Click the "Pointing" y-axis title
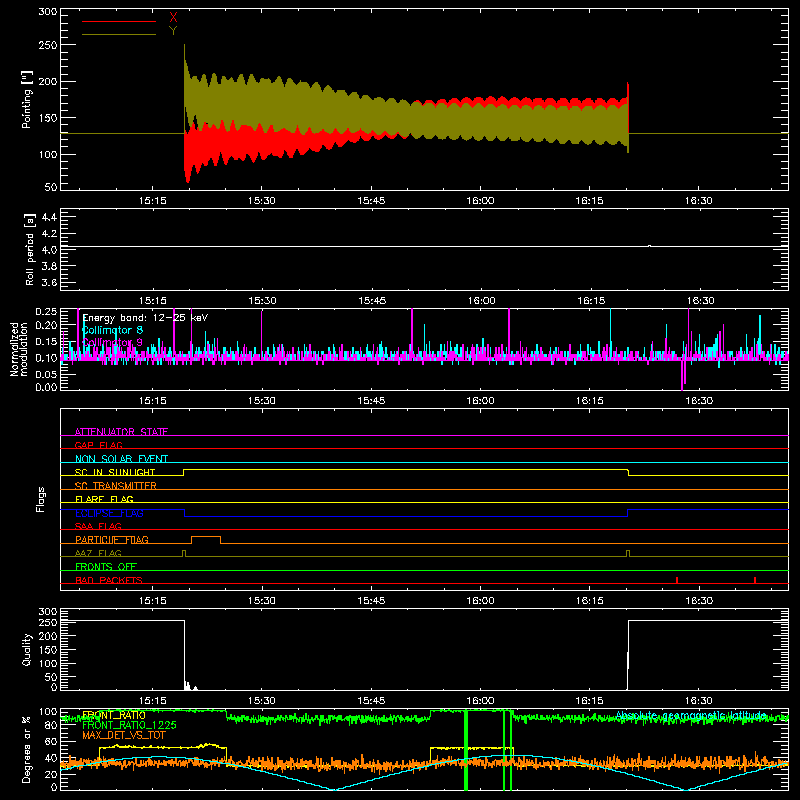 coord(27,99)
